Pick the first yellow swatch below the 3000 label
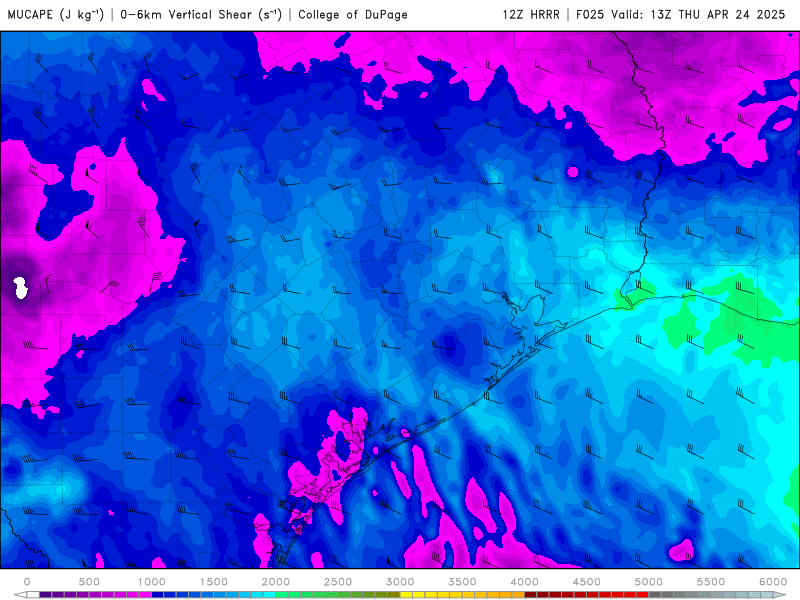Image resolution: width=800 pixels, height=600 pixels. (x=406, y=595)
